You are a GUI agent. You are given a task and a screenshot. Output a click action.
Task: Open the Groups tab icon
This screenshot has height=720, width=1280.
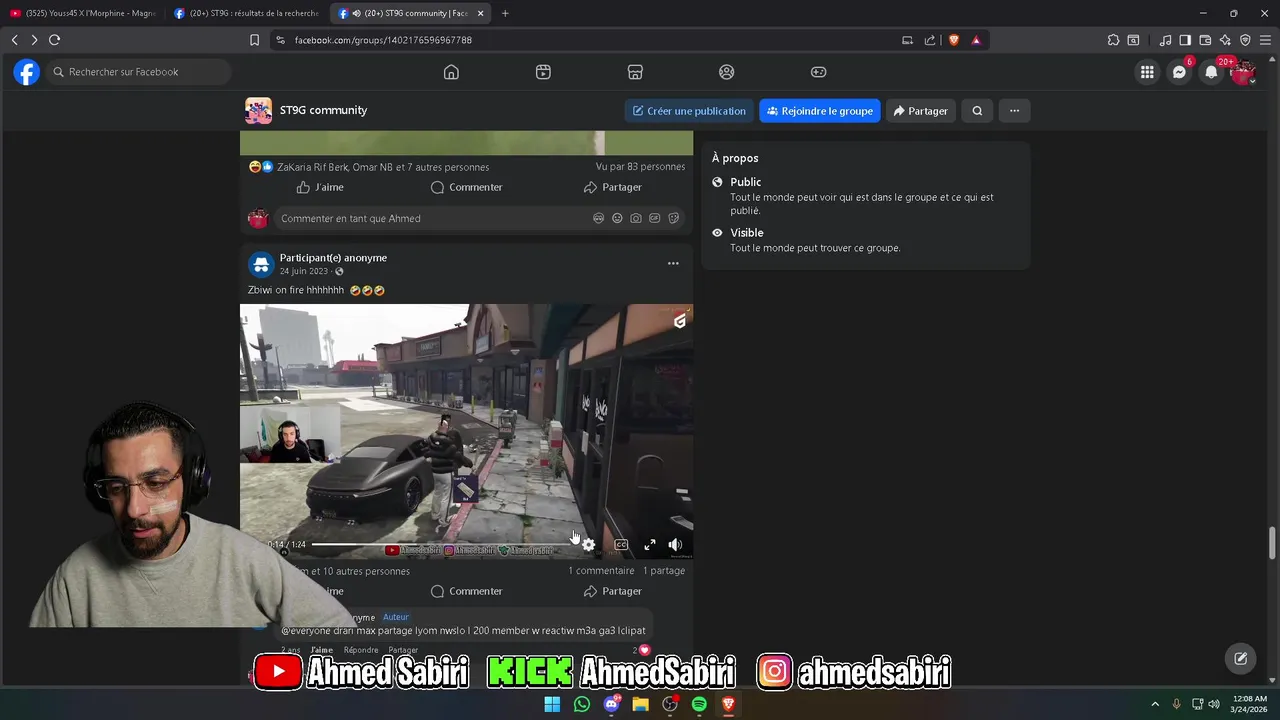tap(727, 72)
